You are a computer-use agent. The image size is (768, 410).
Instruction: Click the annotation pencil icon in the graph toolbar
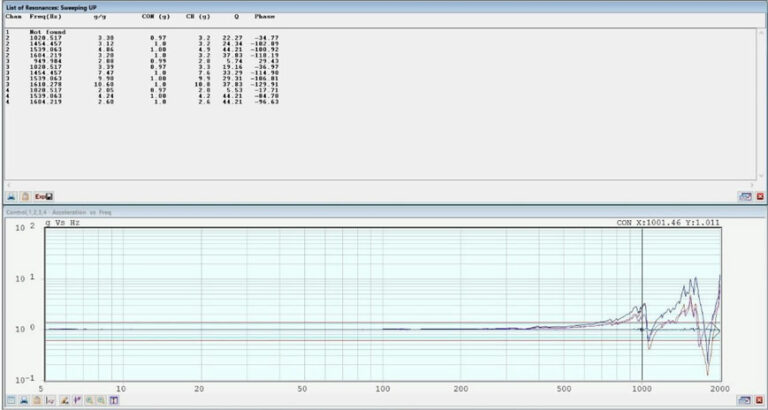64,400
